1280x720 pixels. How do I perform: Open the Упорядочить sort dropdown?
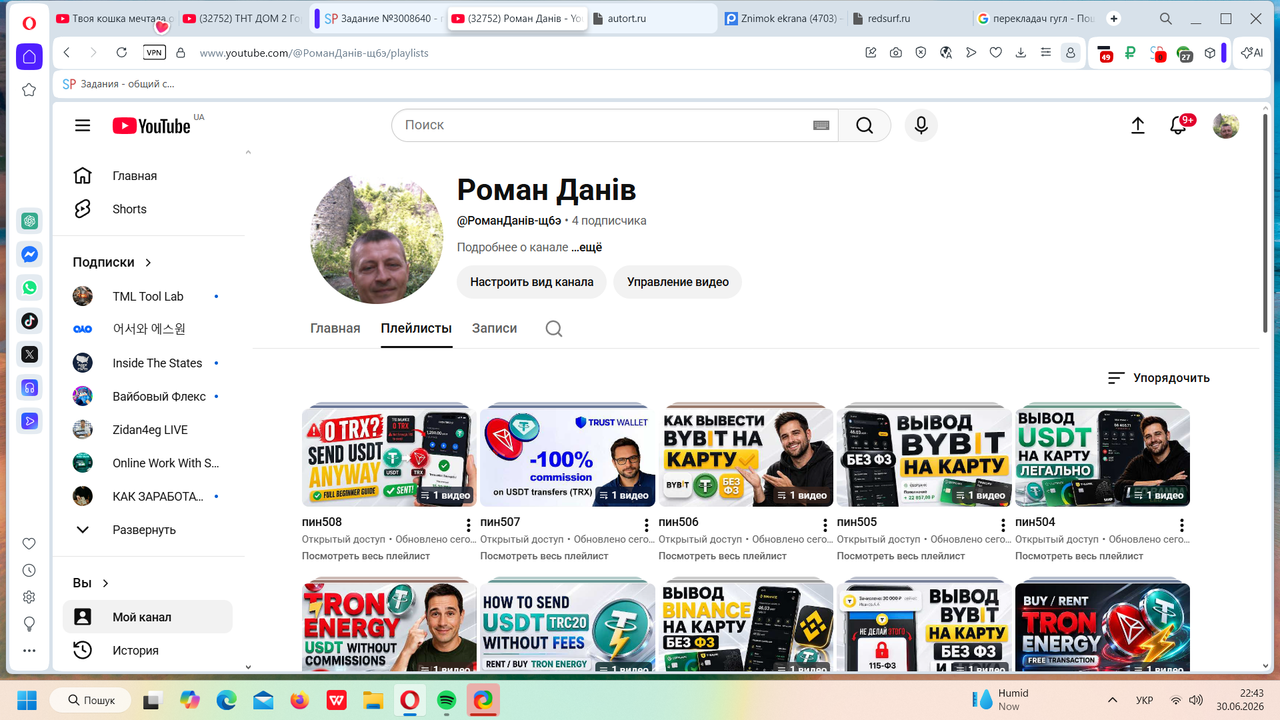click(1158, 378)
